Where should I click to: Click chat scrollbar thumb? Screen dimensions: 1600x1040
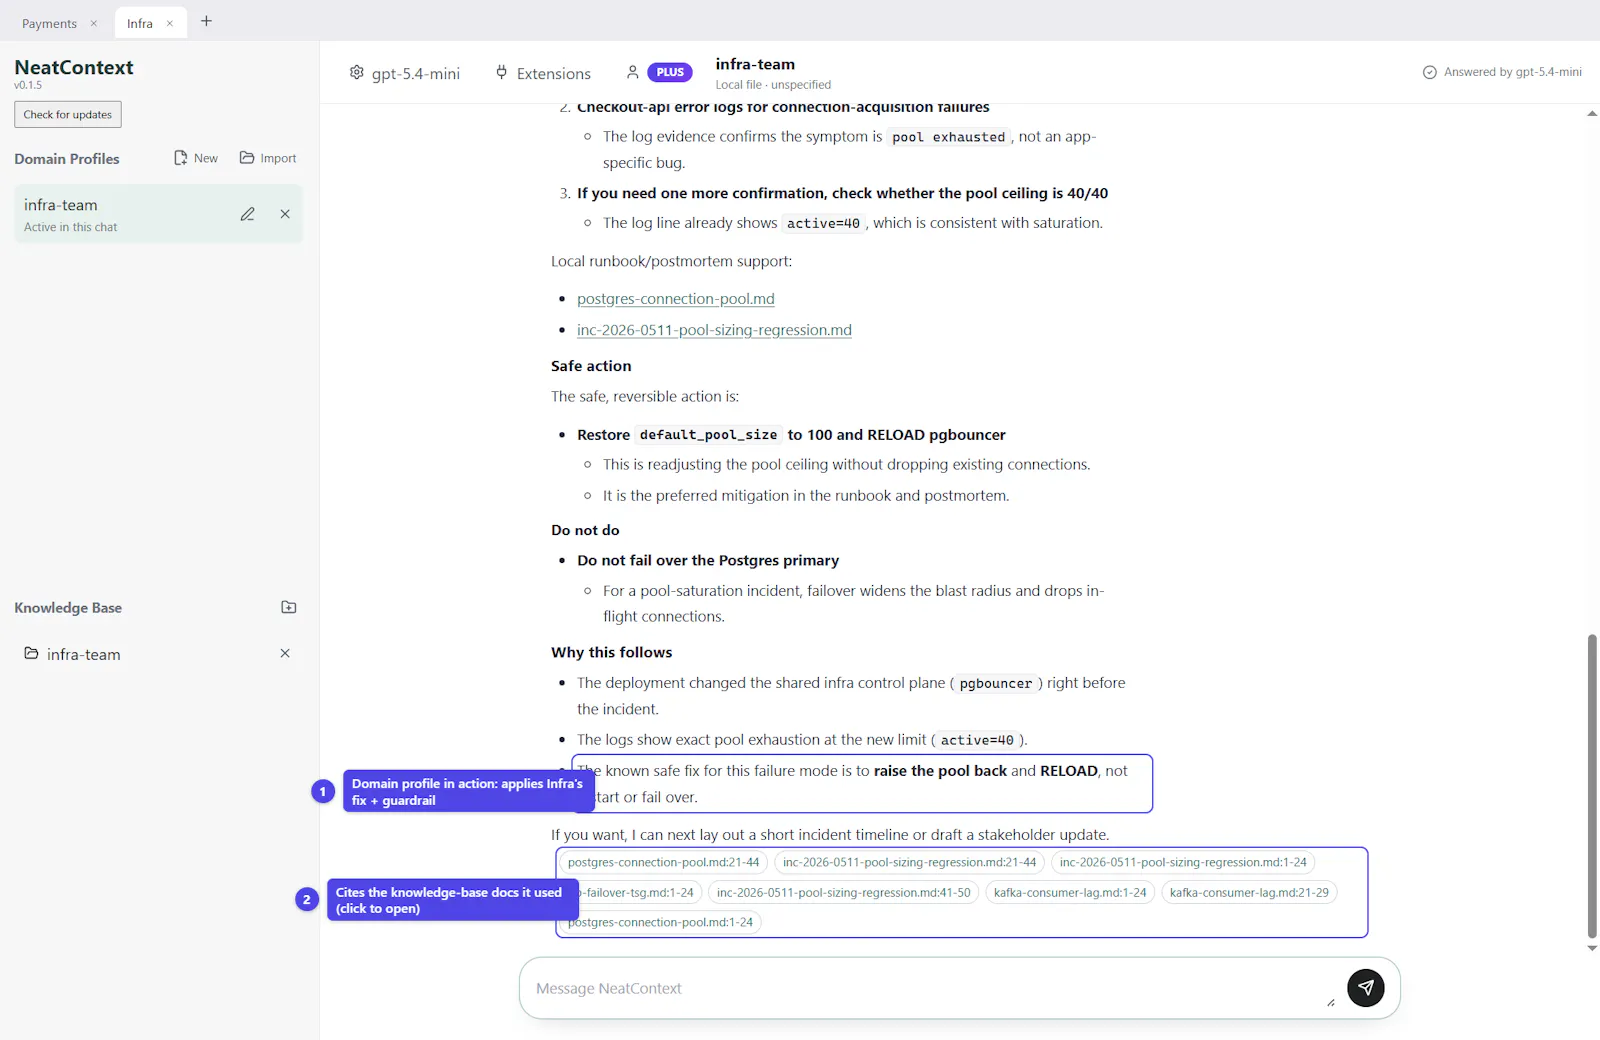pyautogui.click(x=1592, y=786)
